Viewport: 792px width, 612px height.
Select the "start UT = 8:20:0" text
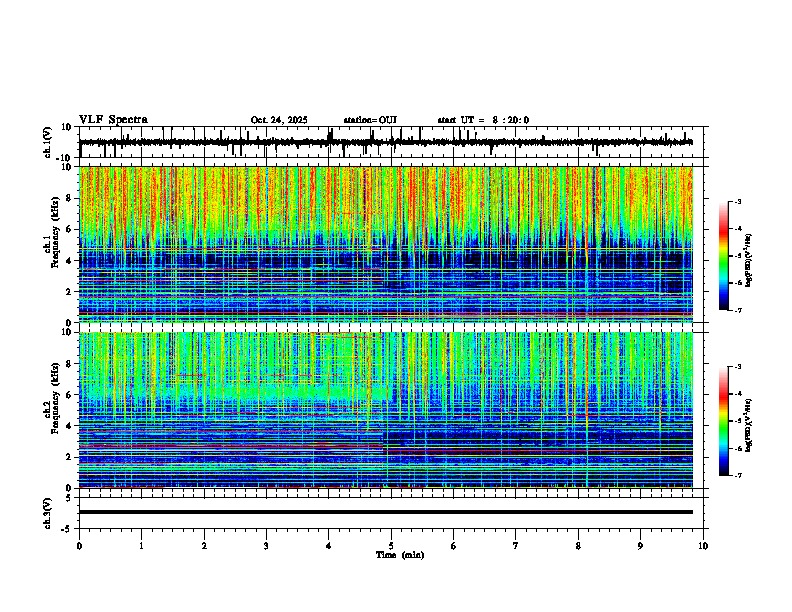[483, 120]
